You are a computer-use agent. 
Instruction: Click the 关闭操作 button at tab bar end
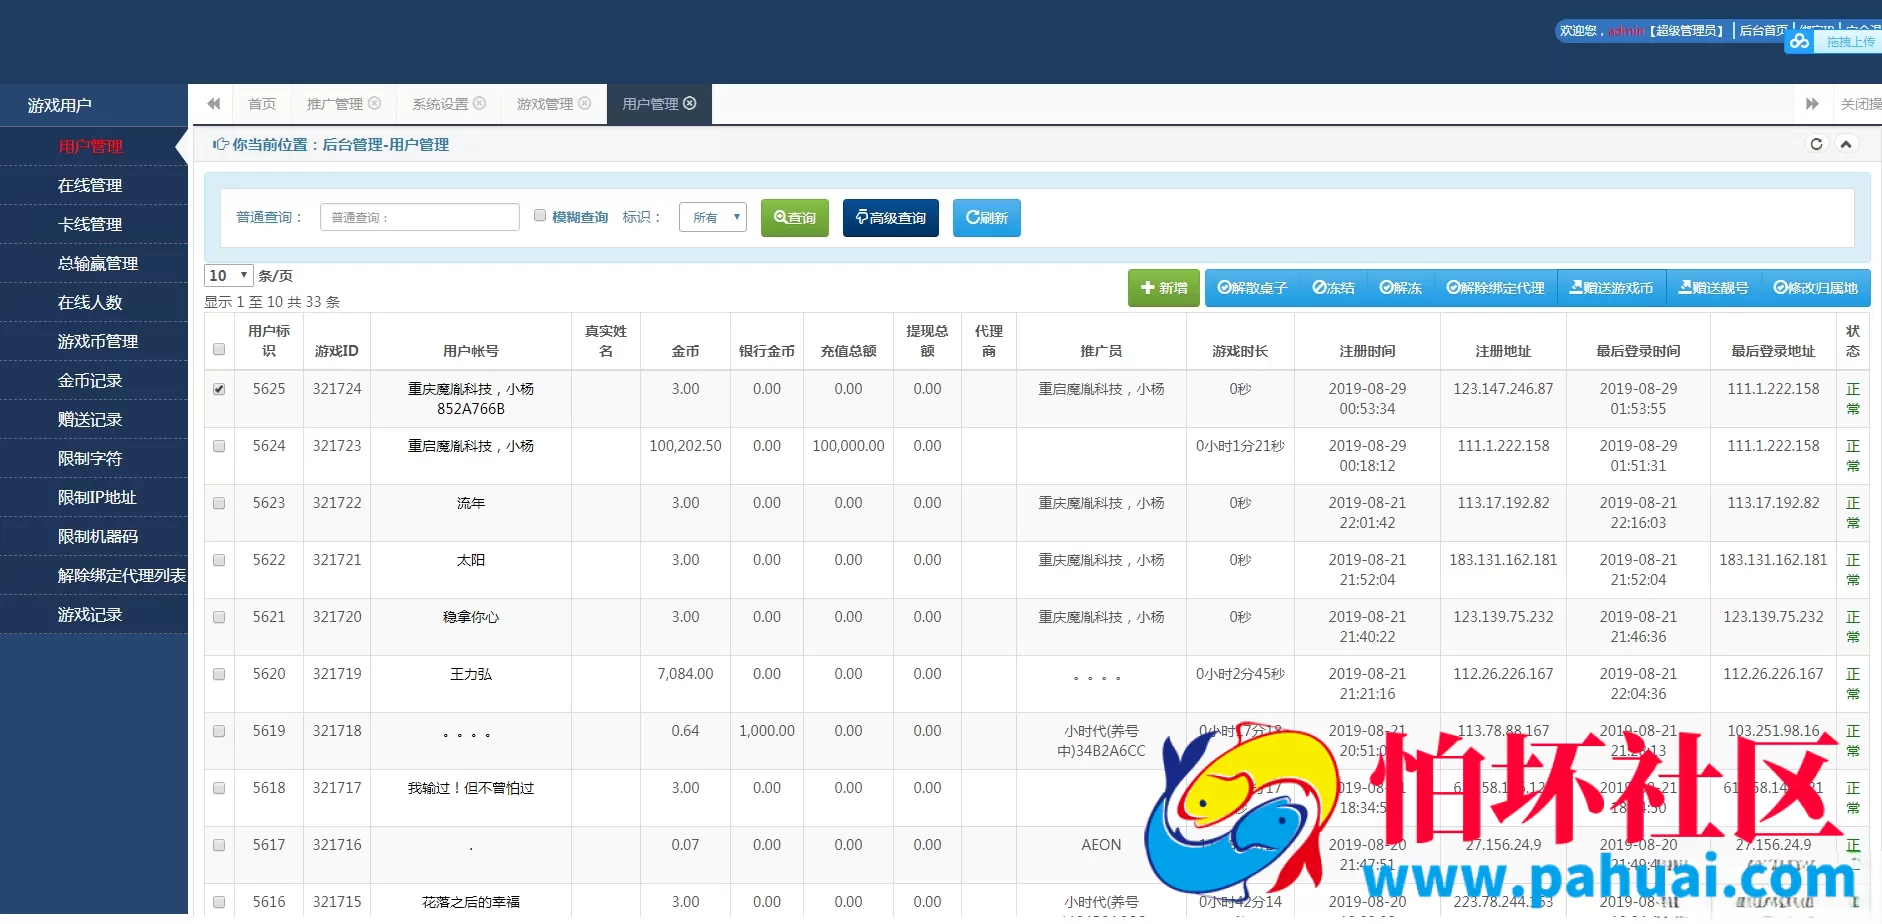pyautogui.click(x=1860, y=104)
